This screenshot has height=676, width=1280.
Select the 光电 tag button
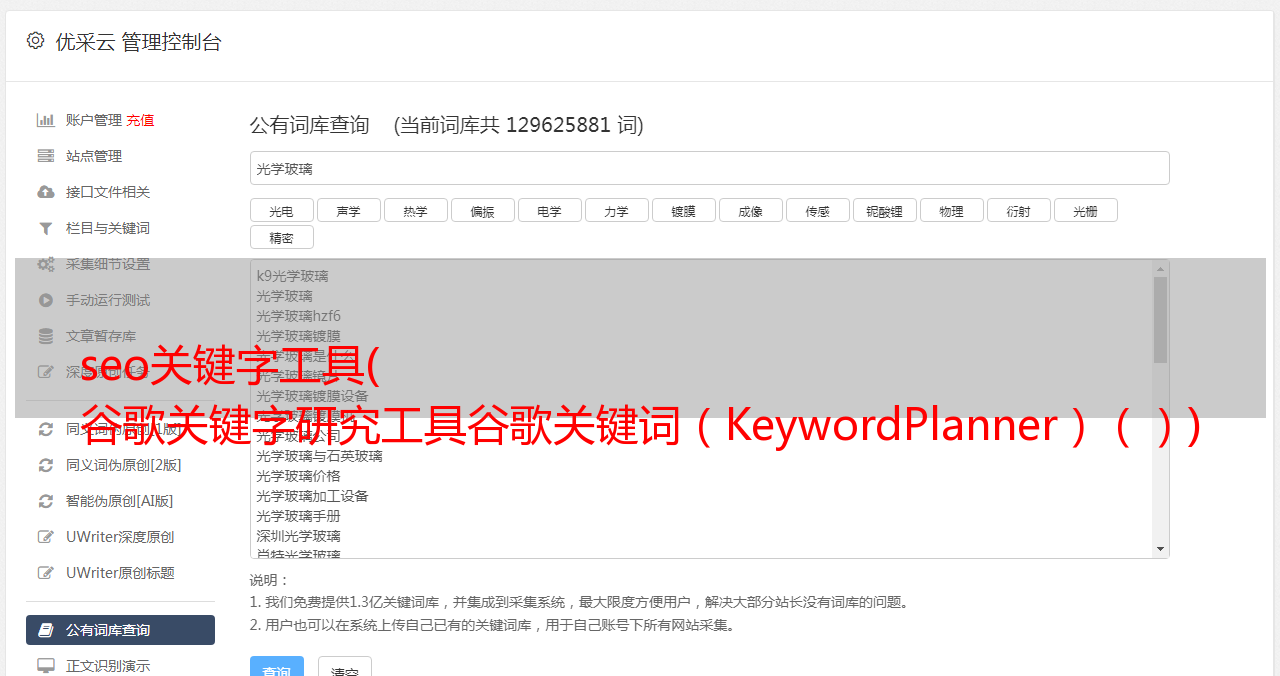click(282, 210)
